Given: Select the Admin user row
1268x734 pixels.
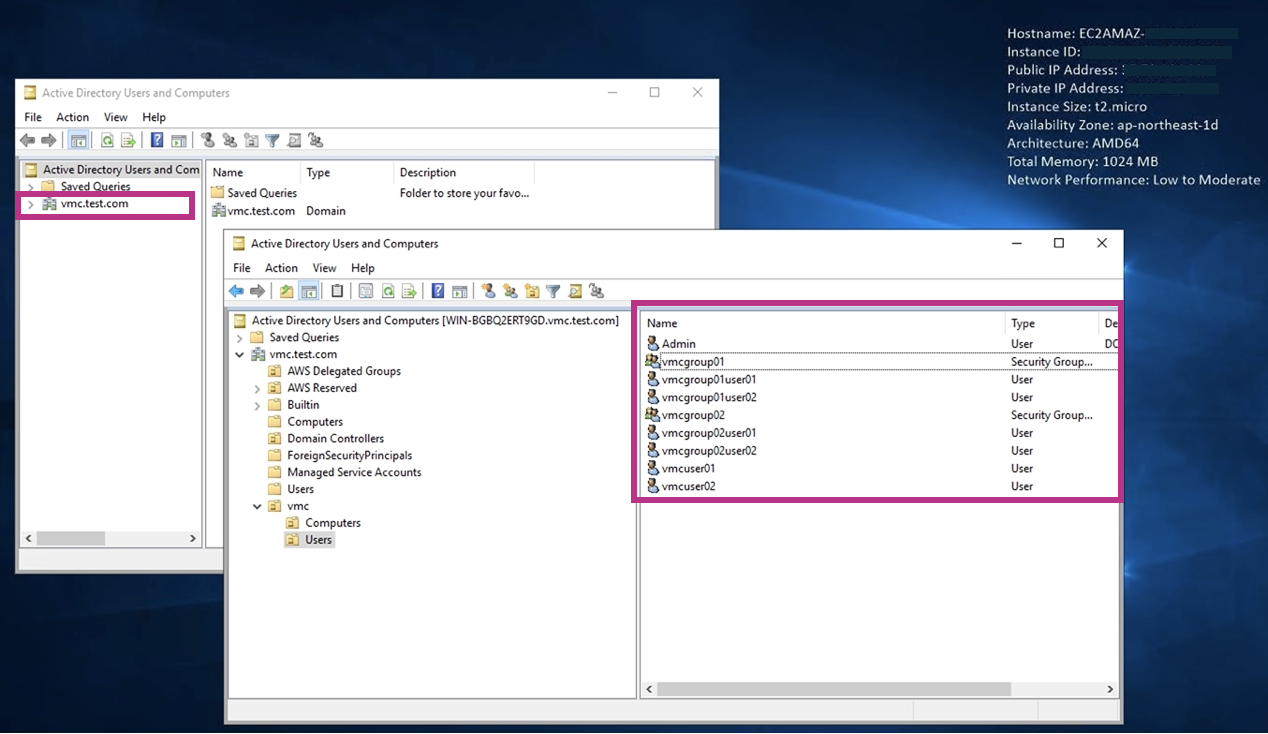Looking at the screenshot, I should (x=880, y=343).
